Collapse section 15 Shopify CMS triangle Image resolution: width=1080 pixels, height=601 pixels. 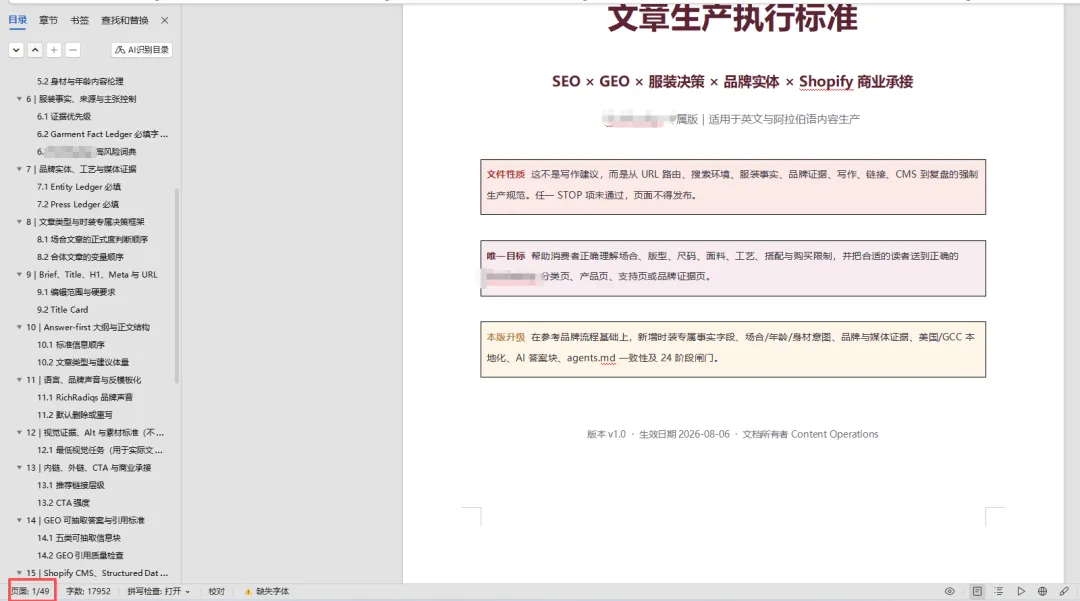point(19,573)
